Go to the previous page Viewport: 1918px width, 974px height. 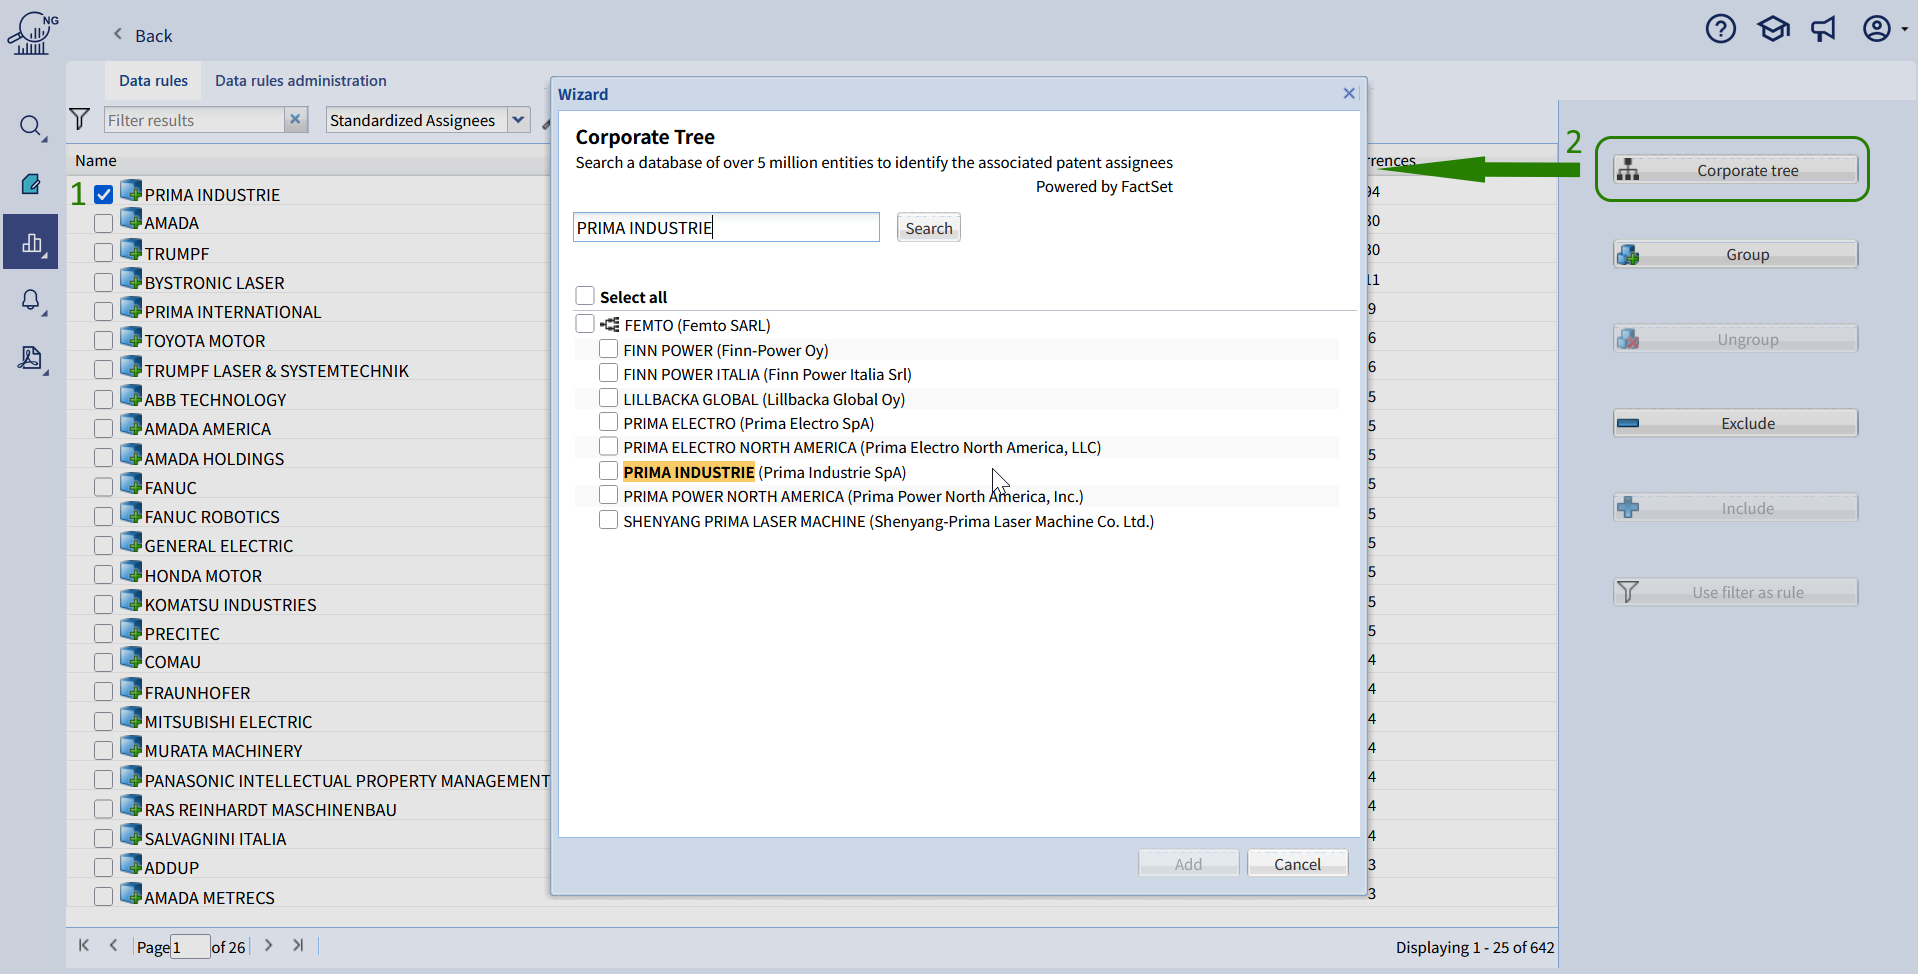[114, 945]
